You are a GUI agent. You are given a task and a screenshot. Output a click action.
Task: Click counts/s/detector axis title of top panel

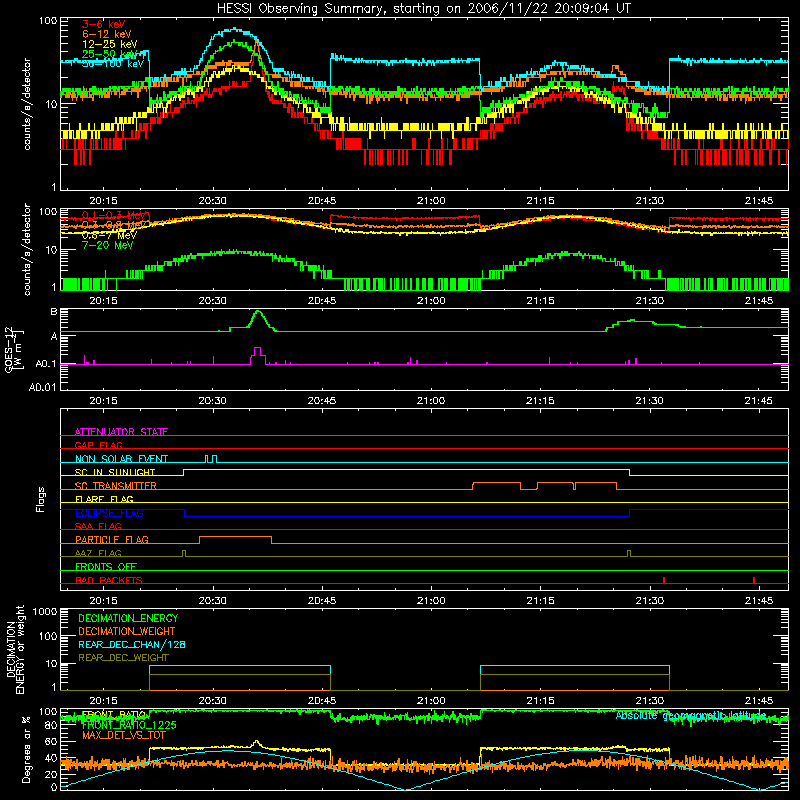26,104
